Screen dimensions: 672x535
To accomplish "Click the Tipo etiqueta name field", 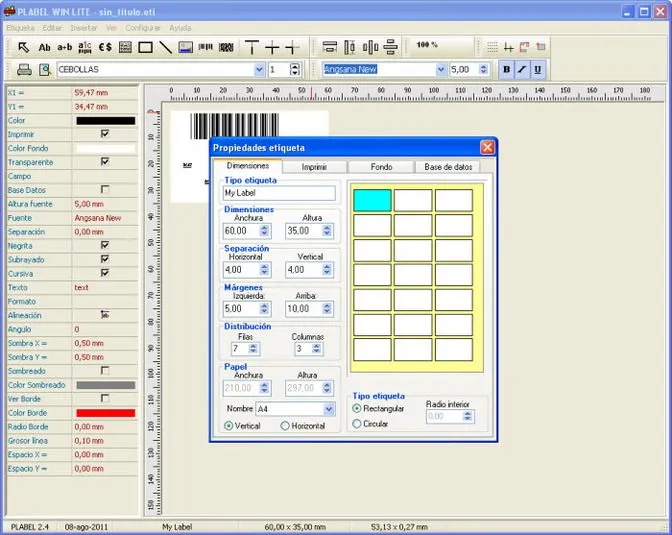I will pos(278,192).
